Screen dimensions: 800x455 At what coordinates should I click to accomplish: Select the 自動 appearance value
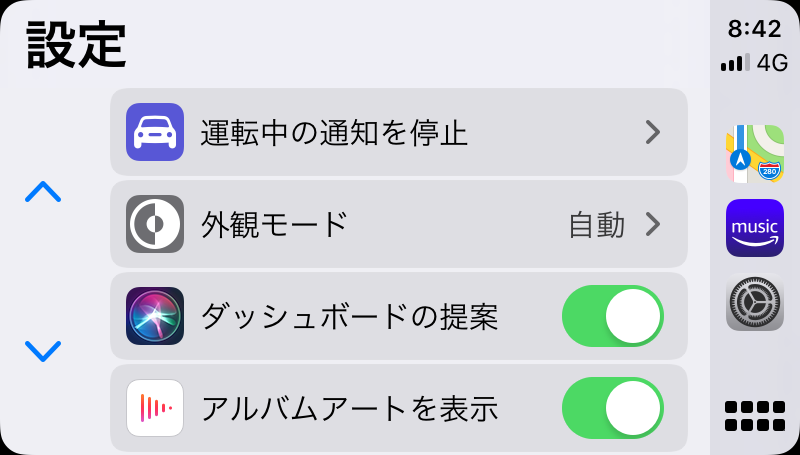[596, 225]
